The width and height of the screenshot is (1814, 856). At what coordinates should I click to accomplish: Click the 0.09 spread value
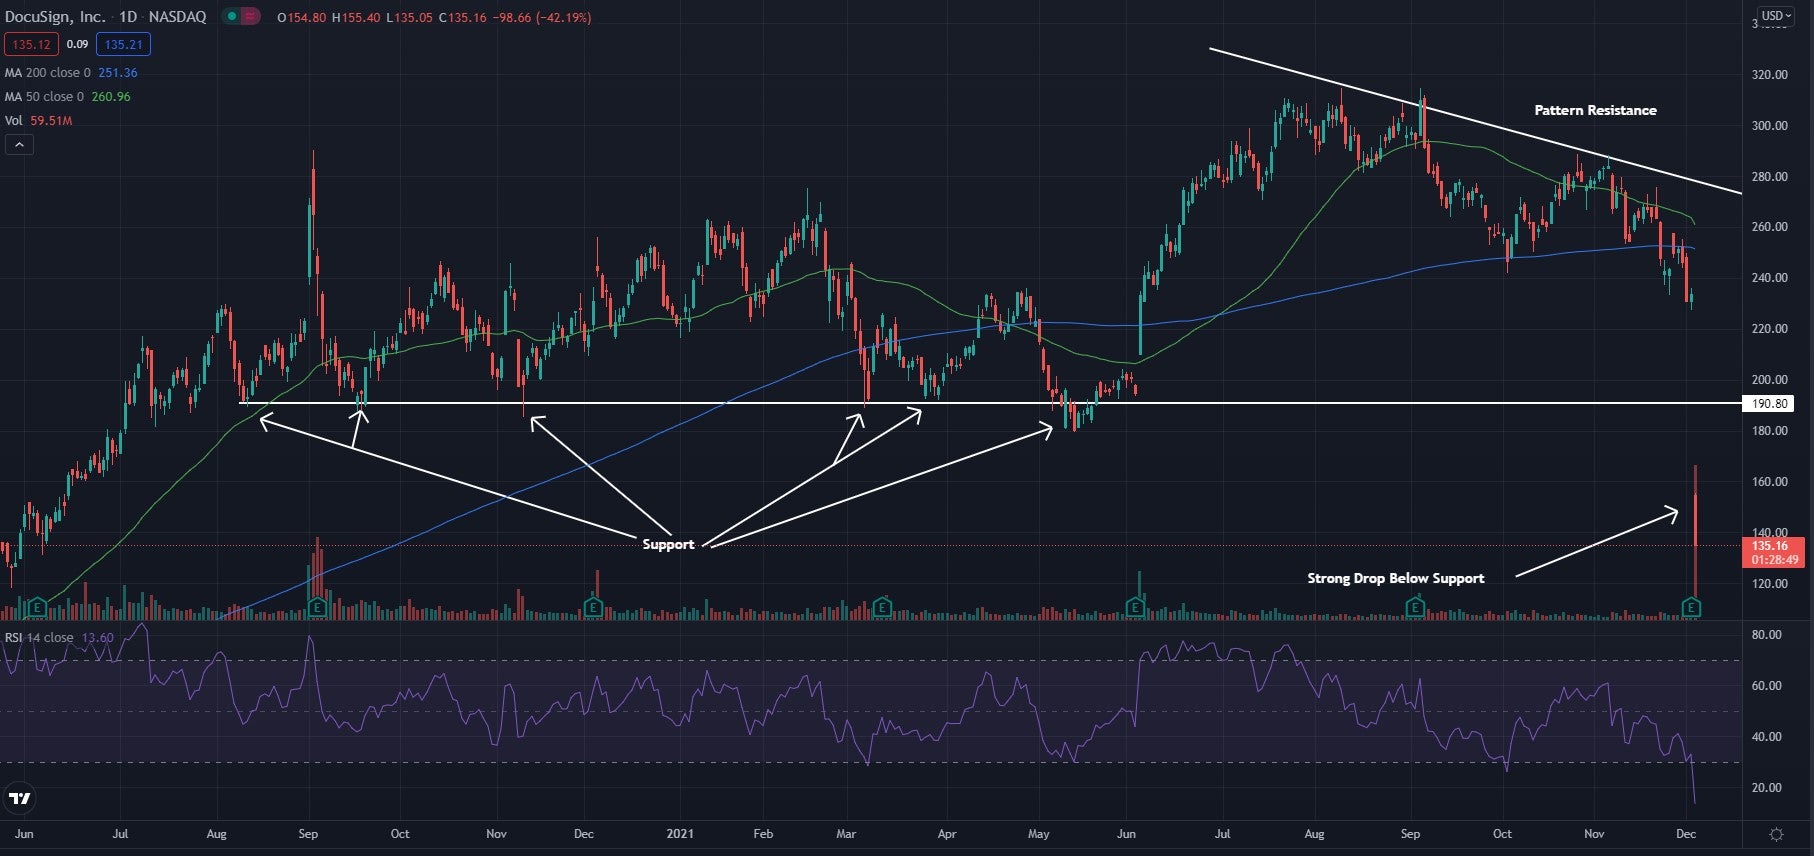coord(77,44)
